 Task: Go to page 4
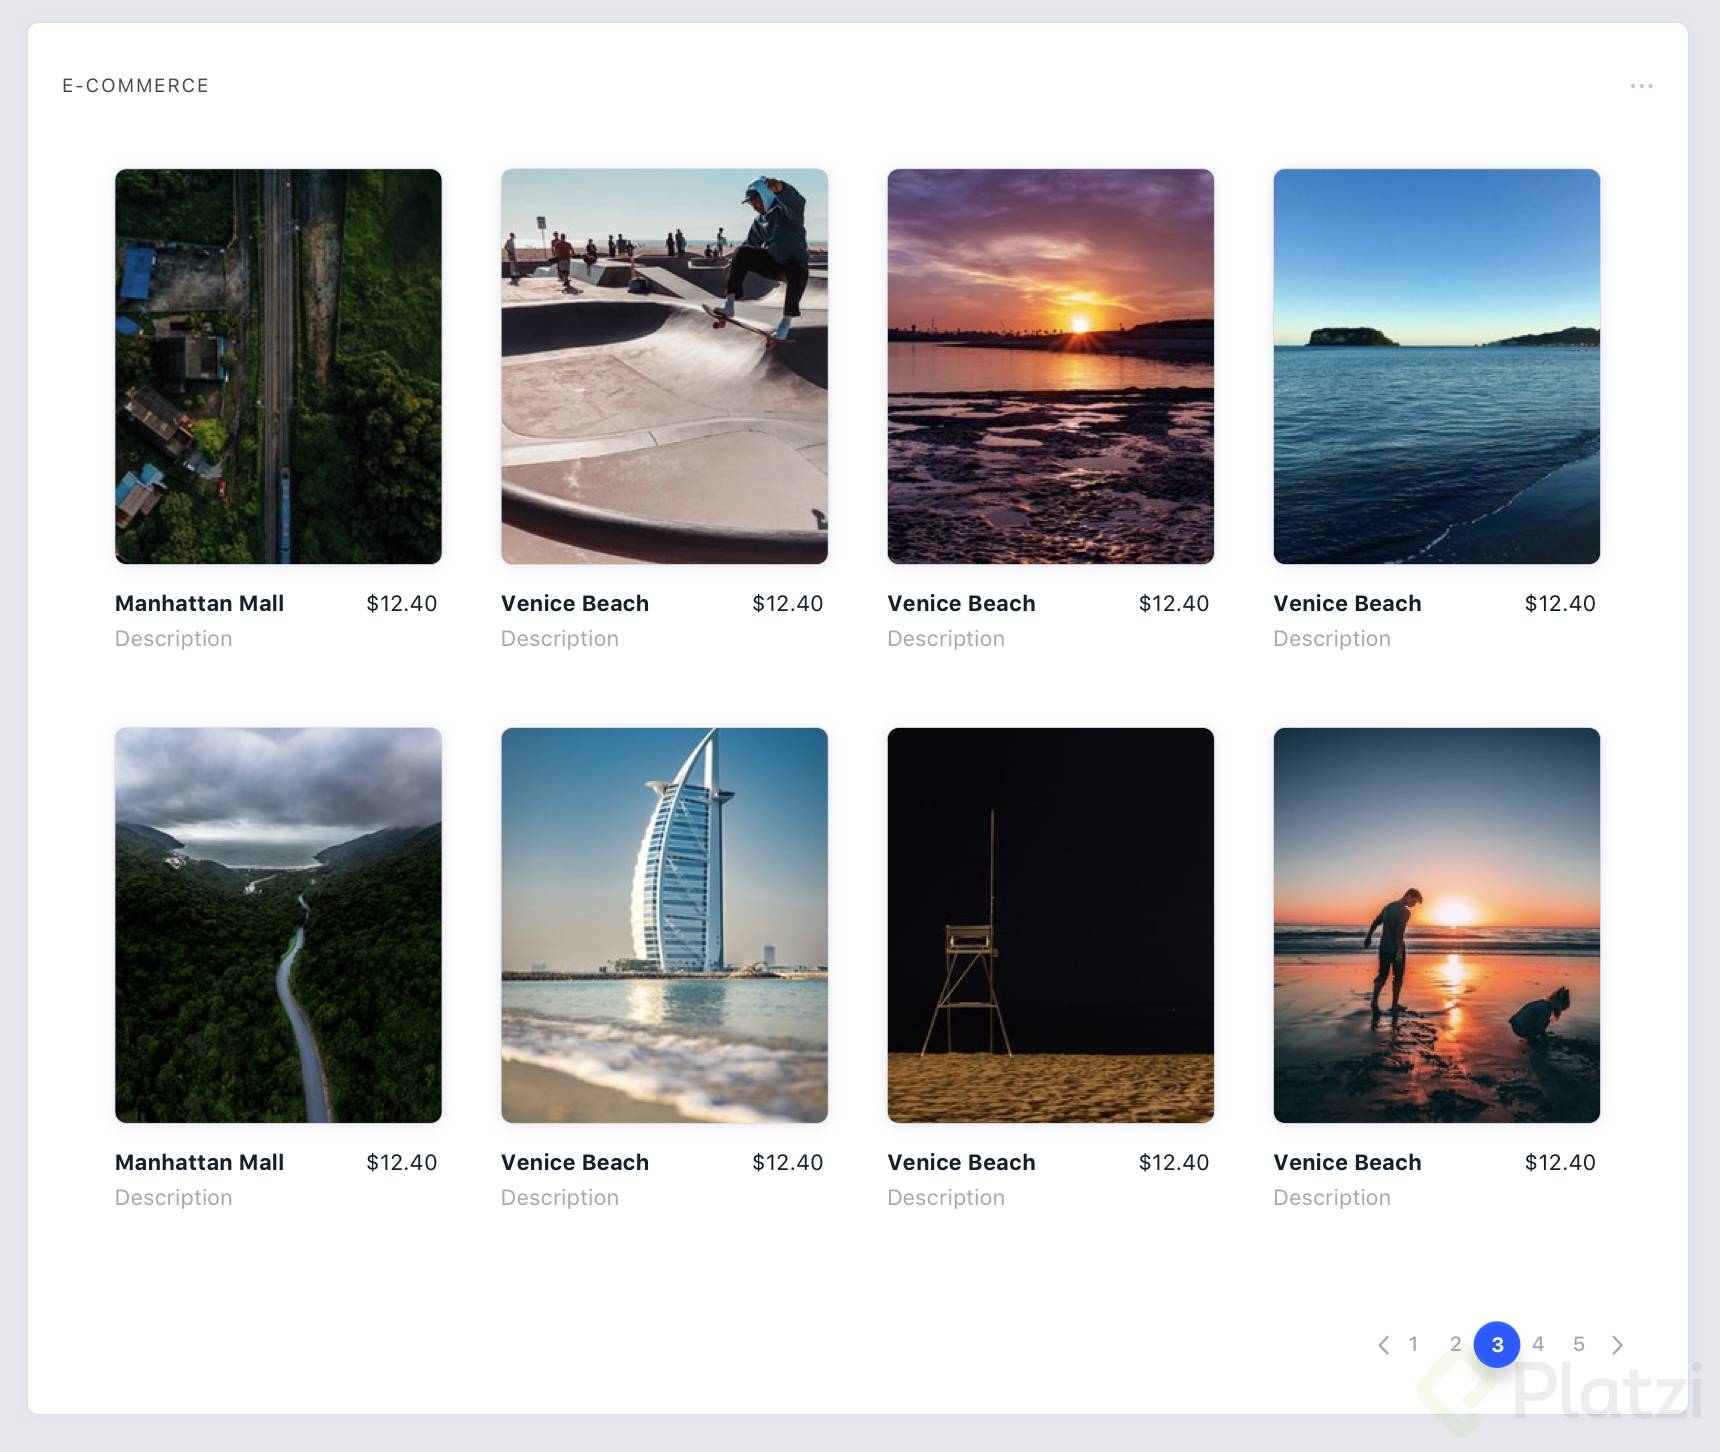pyautogui.click(x=1538, y=1344)
